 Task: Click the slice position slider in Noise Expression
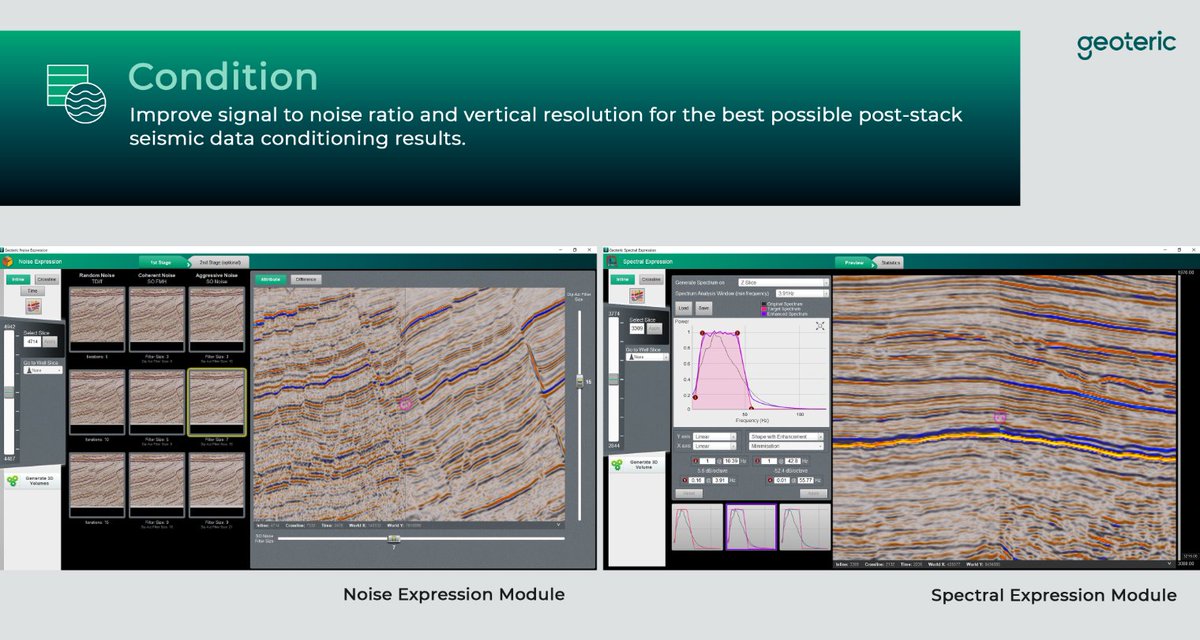[9, 392]
